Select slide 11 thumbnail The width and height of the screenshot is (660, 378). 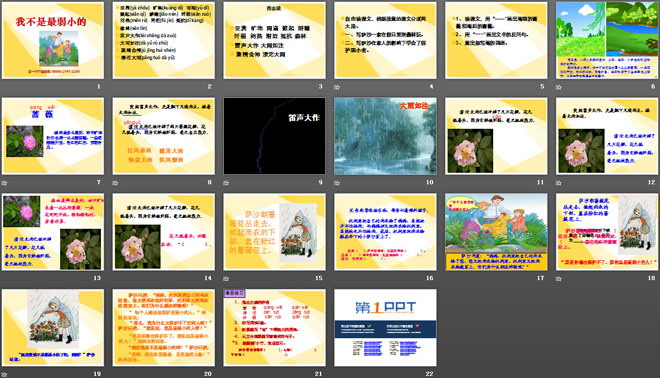pyautogui.click(x=496, y=136)
